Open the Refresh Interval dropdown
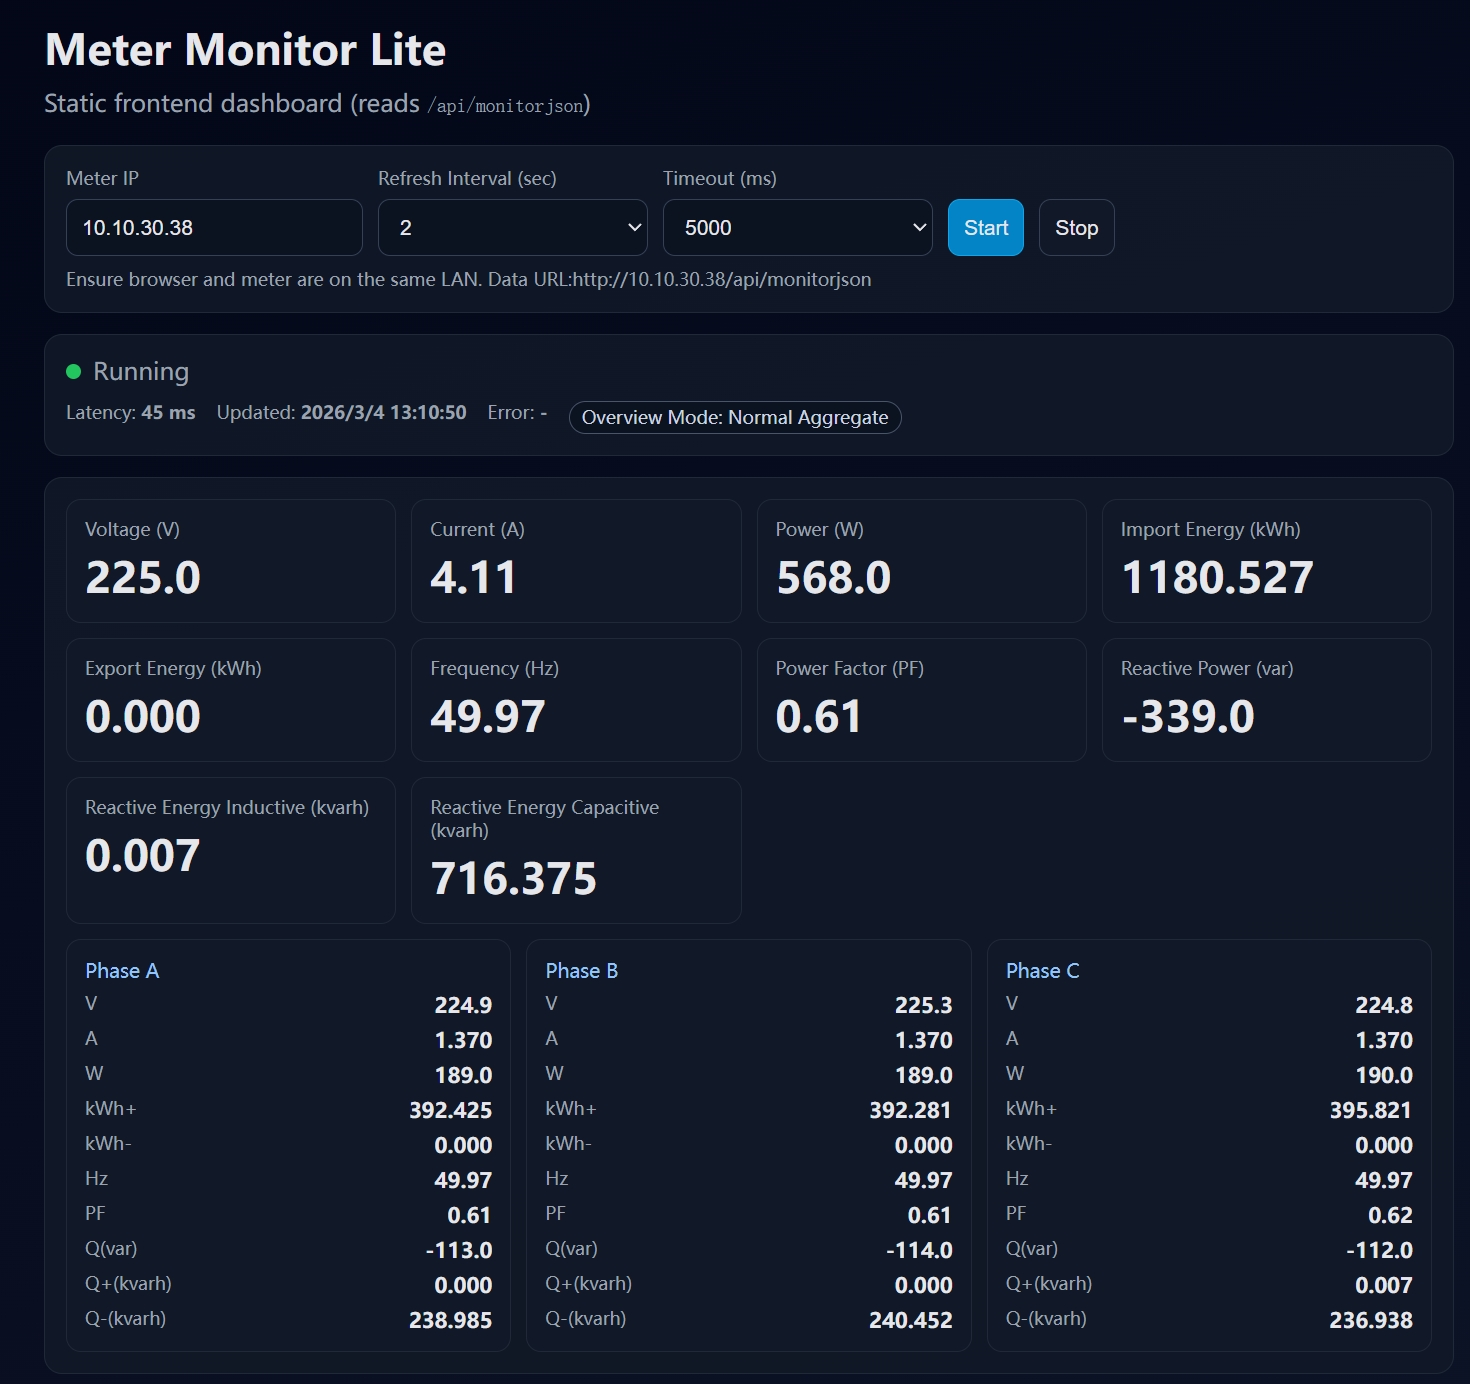The width and height of the screenshot is (1470, 1384). click(x=512, y=228)
